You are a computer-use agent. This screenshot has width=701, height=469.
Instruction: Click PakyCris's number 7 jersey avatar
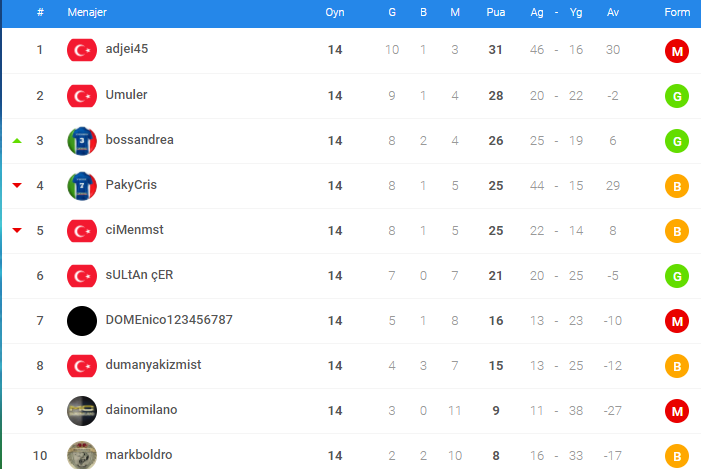click(x=82, y=186)
